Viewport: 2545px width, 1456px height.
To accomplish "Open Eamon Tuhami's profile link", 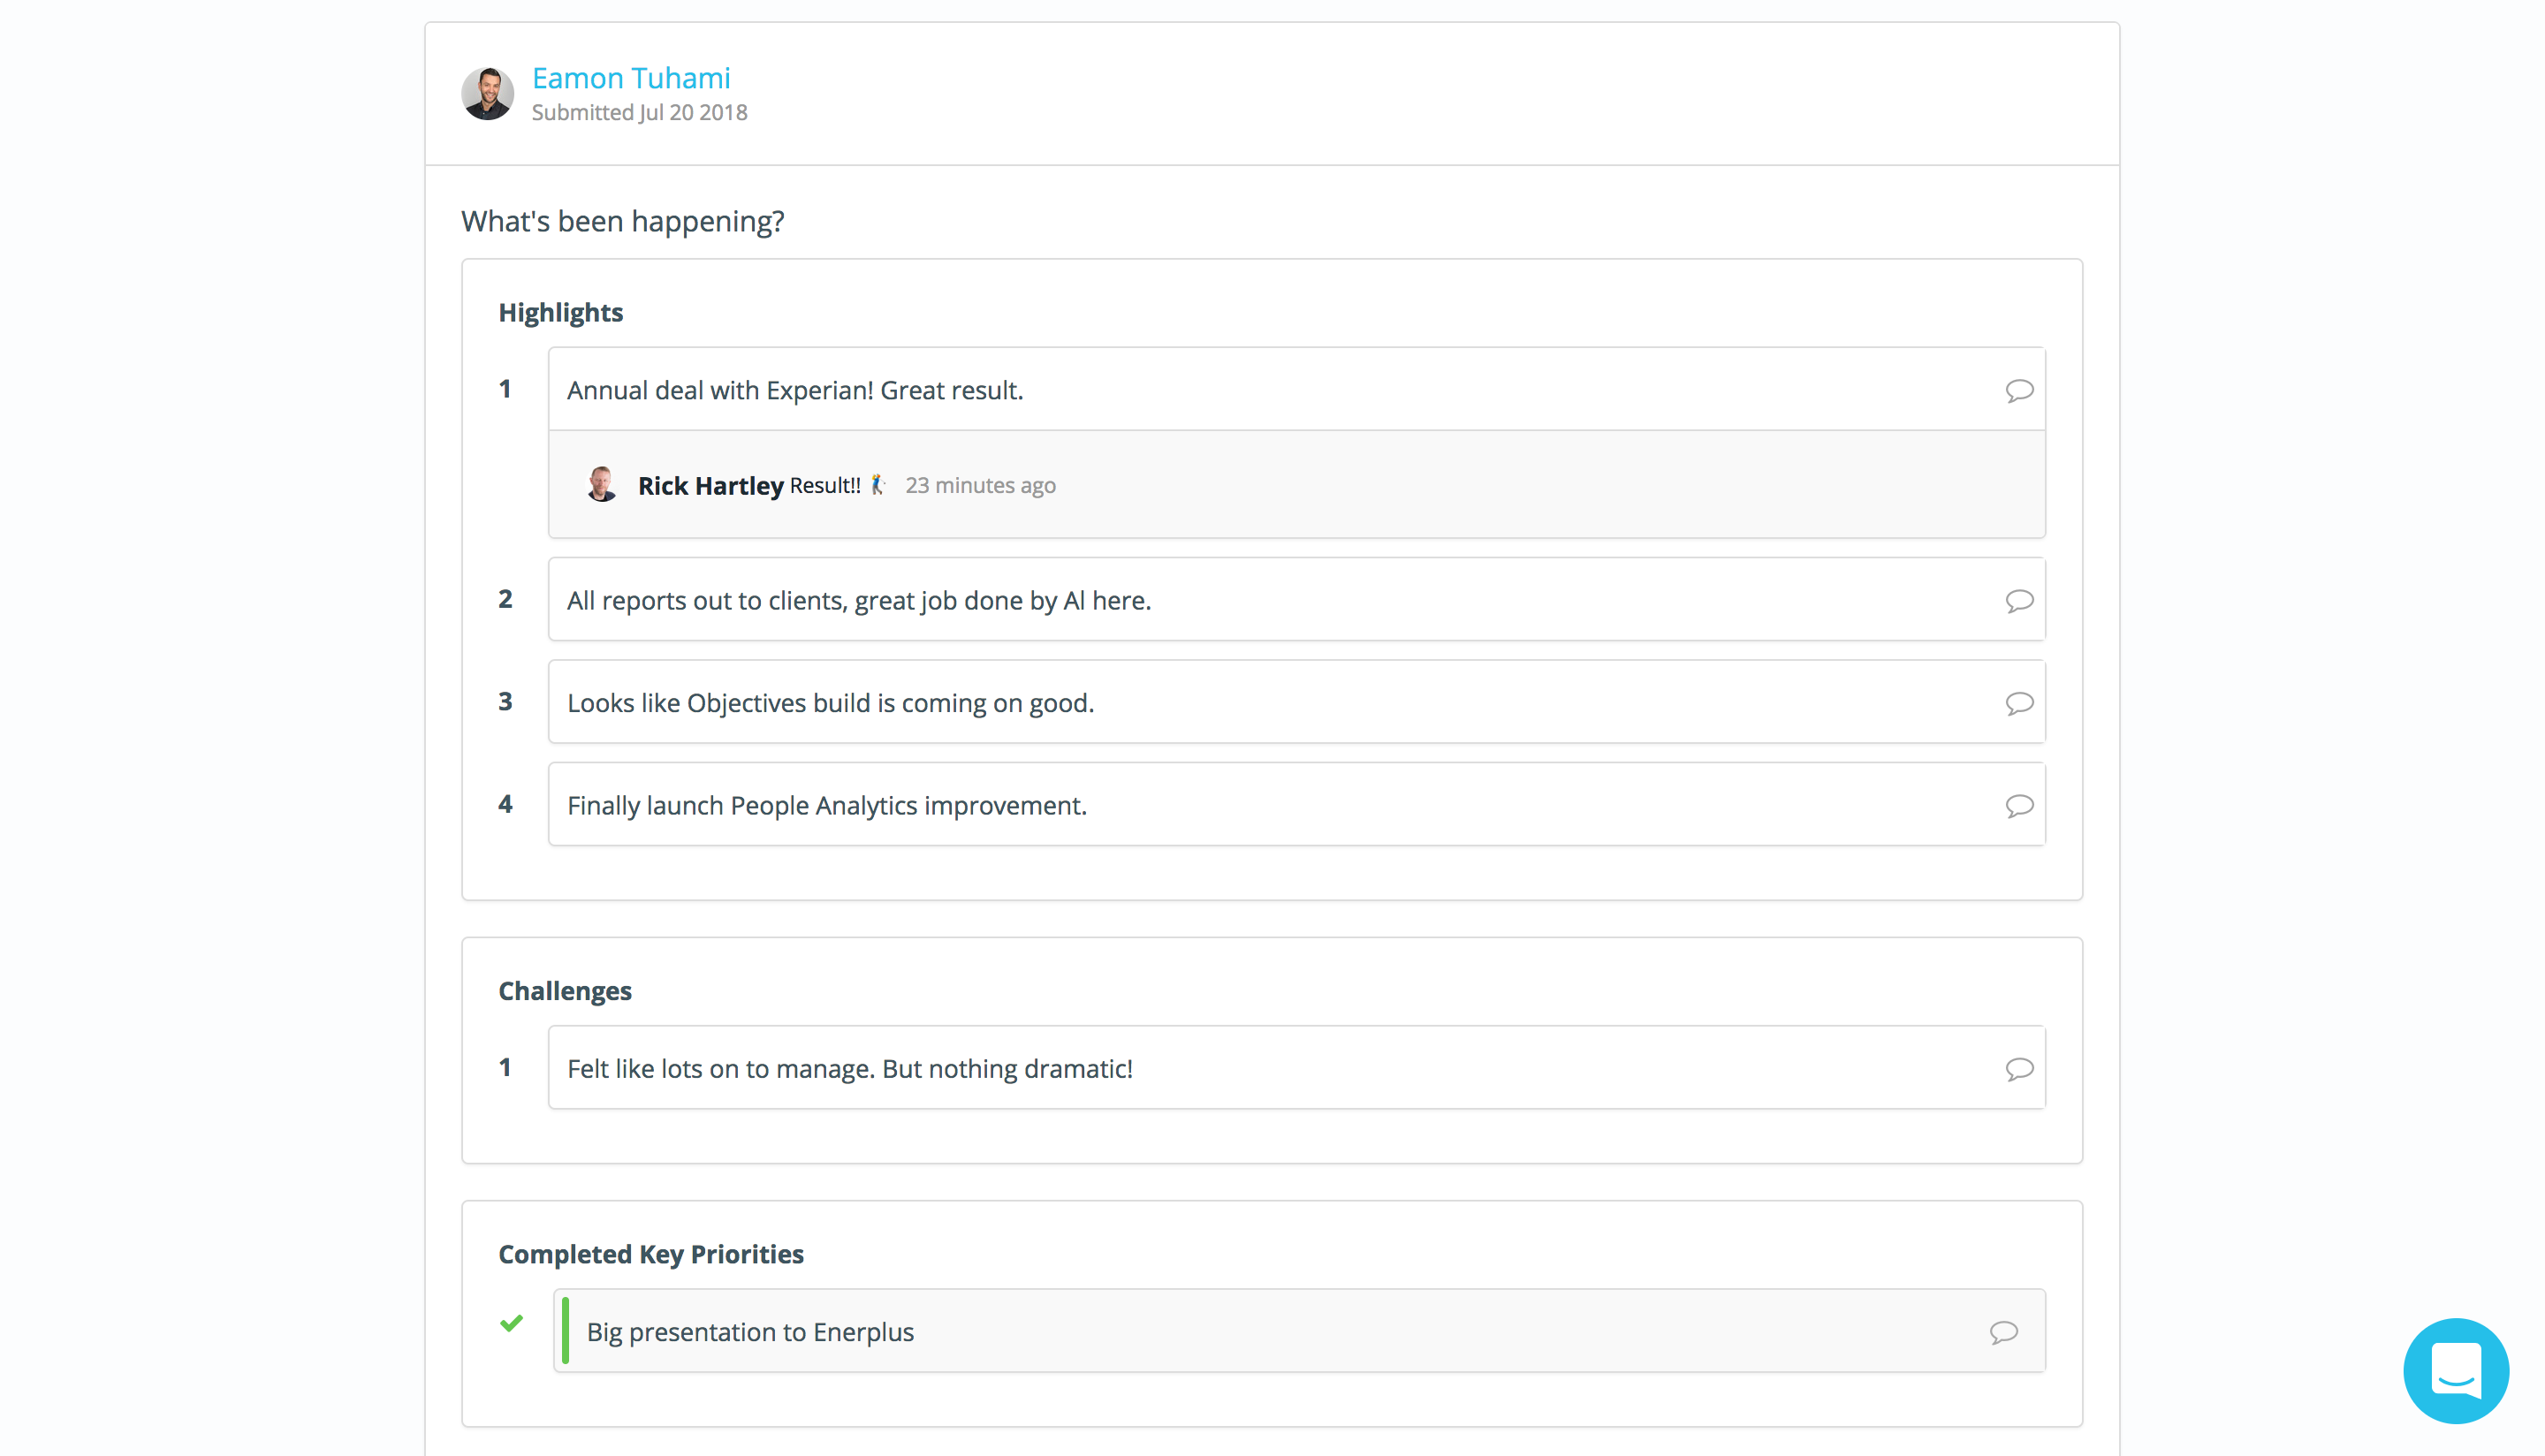I will (630, 78).
